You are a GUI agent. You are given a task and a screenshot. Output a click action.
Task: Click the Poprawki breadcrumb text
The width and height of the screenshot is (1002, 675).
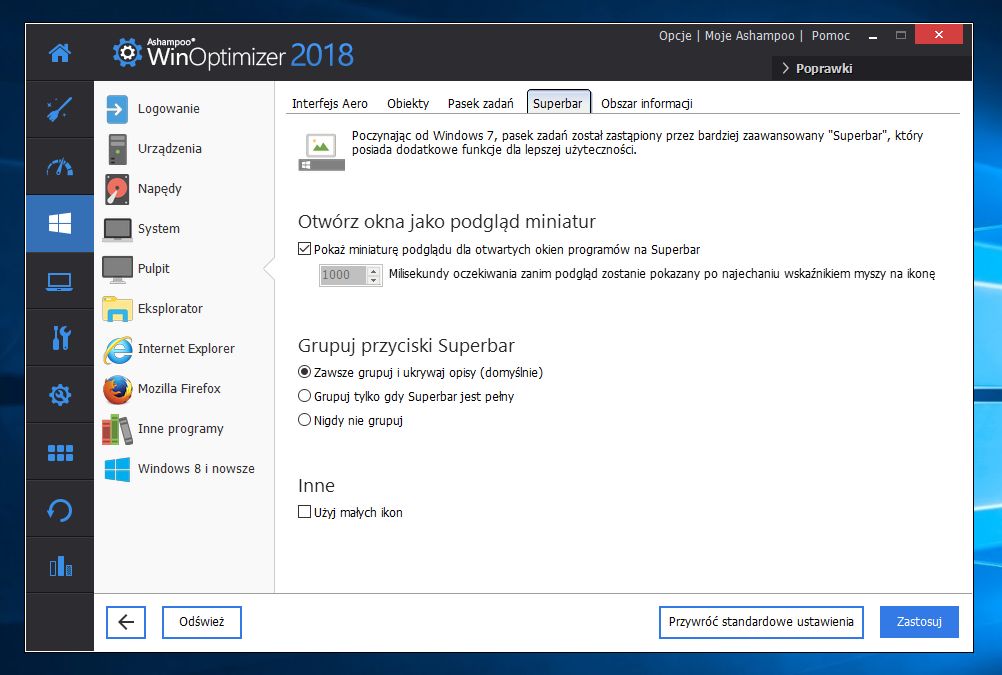824,68
